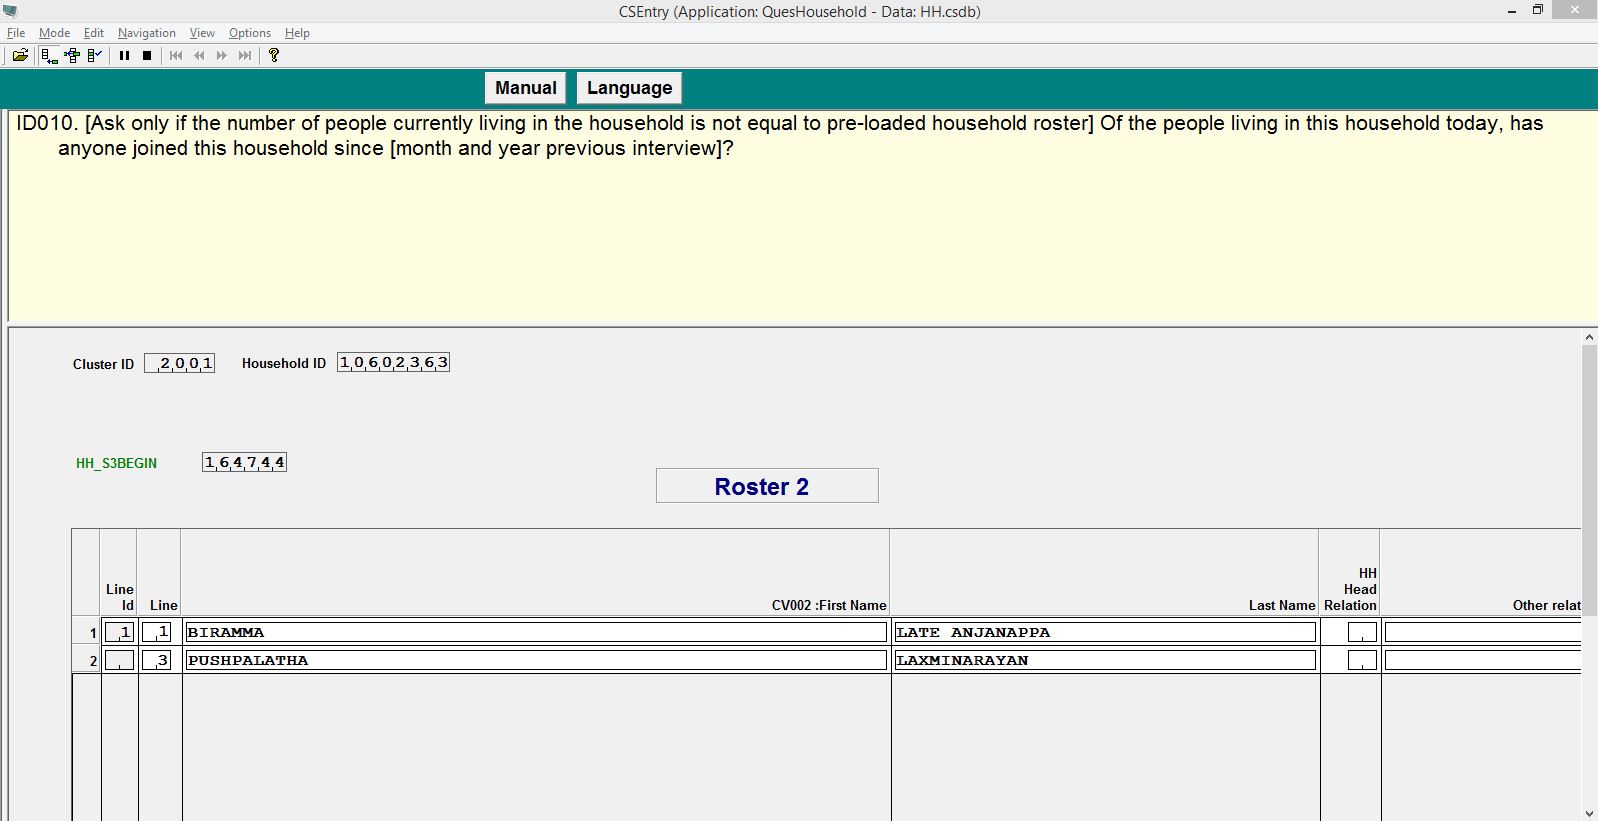The height and width of the screenshot is (821, 1598).
Task: Open the Mode menu
Action: [54, 33]
